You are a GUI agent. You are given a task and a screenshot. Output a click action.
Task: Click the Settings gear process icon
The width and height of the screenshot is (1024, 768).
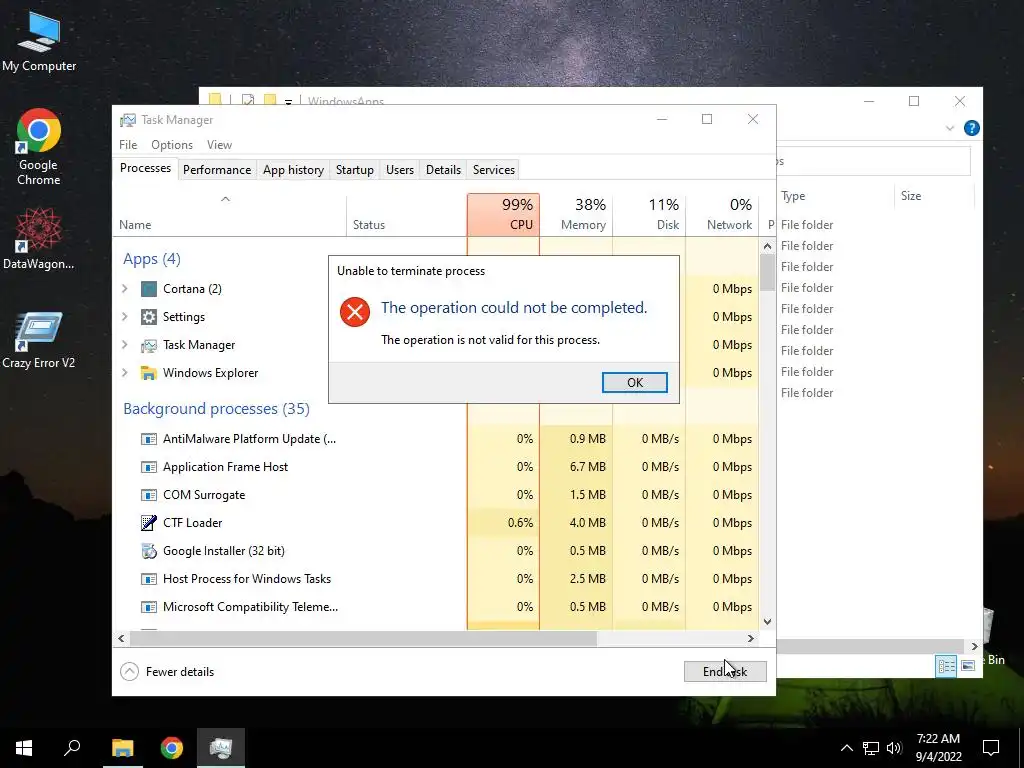(x=149, y=317)
